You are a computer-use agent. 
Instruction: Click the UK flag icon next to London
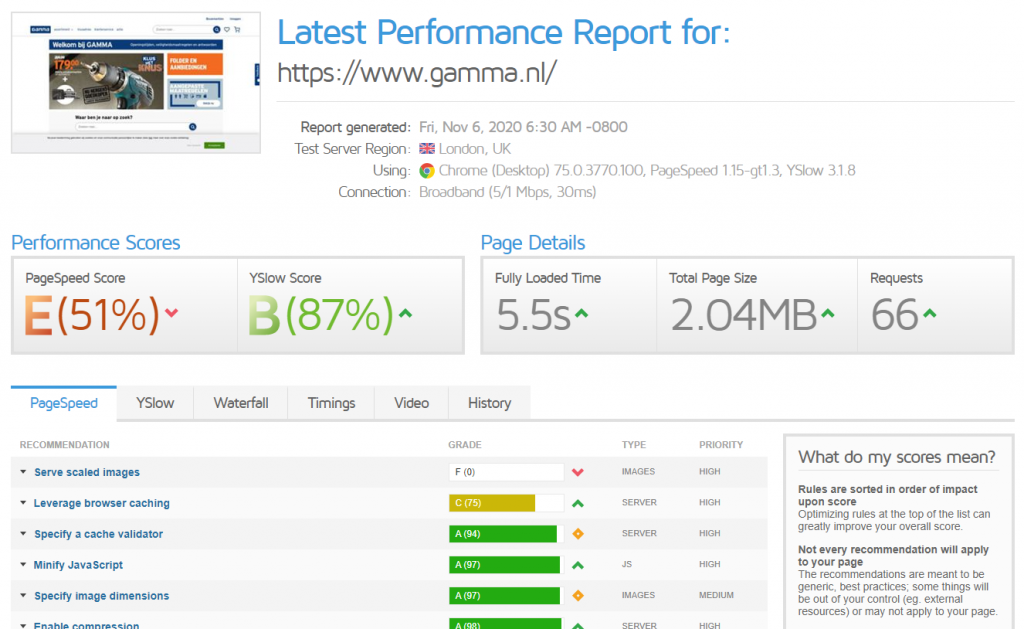tap(427, 149)
